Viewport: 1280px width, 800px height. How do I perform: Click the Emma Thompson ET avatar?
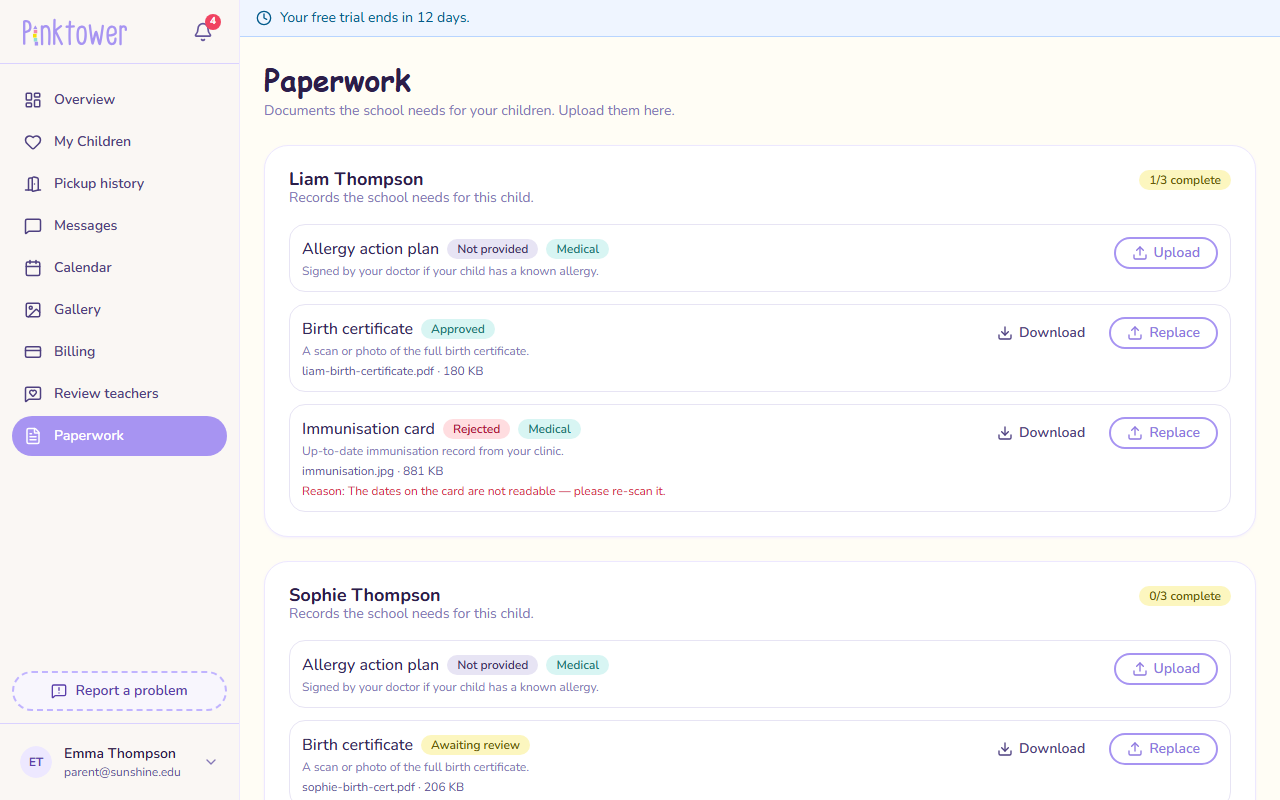(x=36, y=762)
